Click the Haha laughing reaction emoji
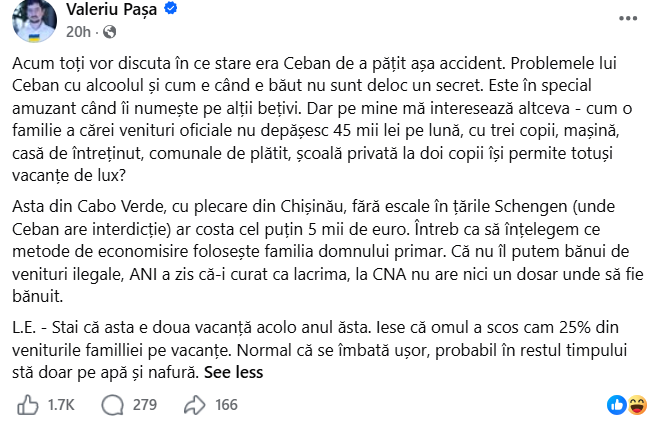Viewport: 658px width, 434px height. click(637, 405)
